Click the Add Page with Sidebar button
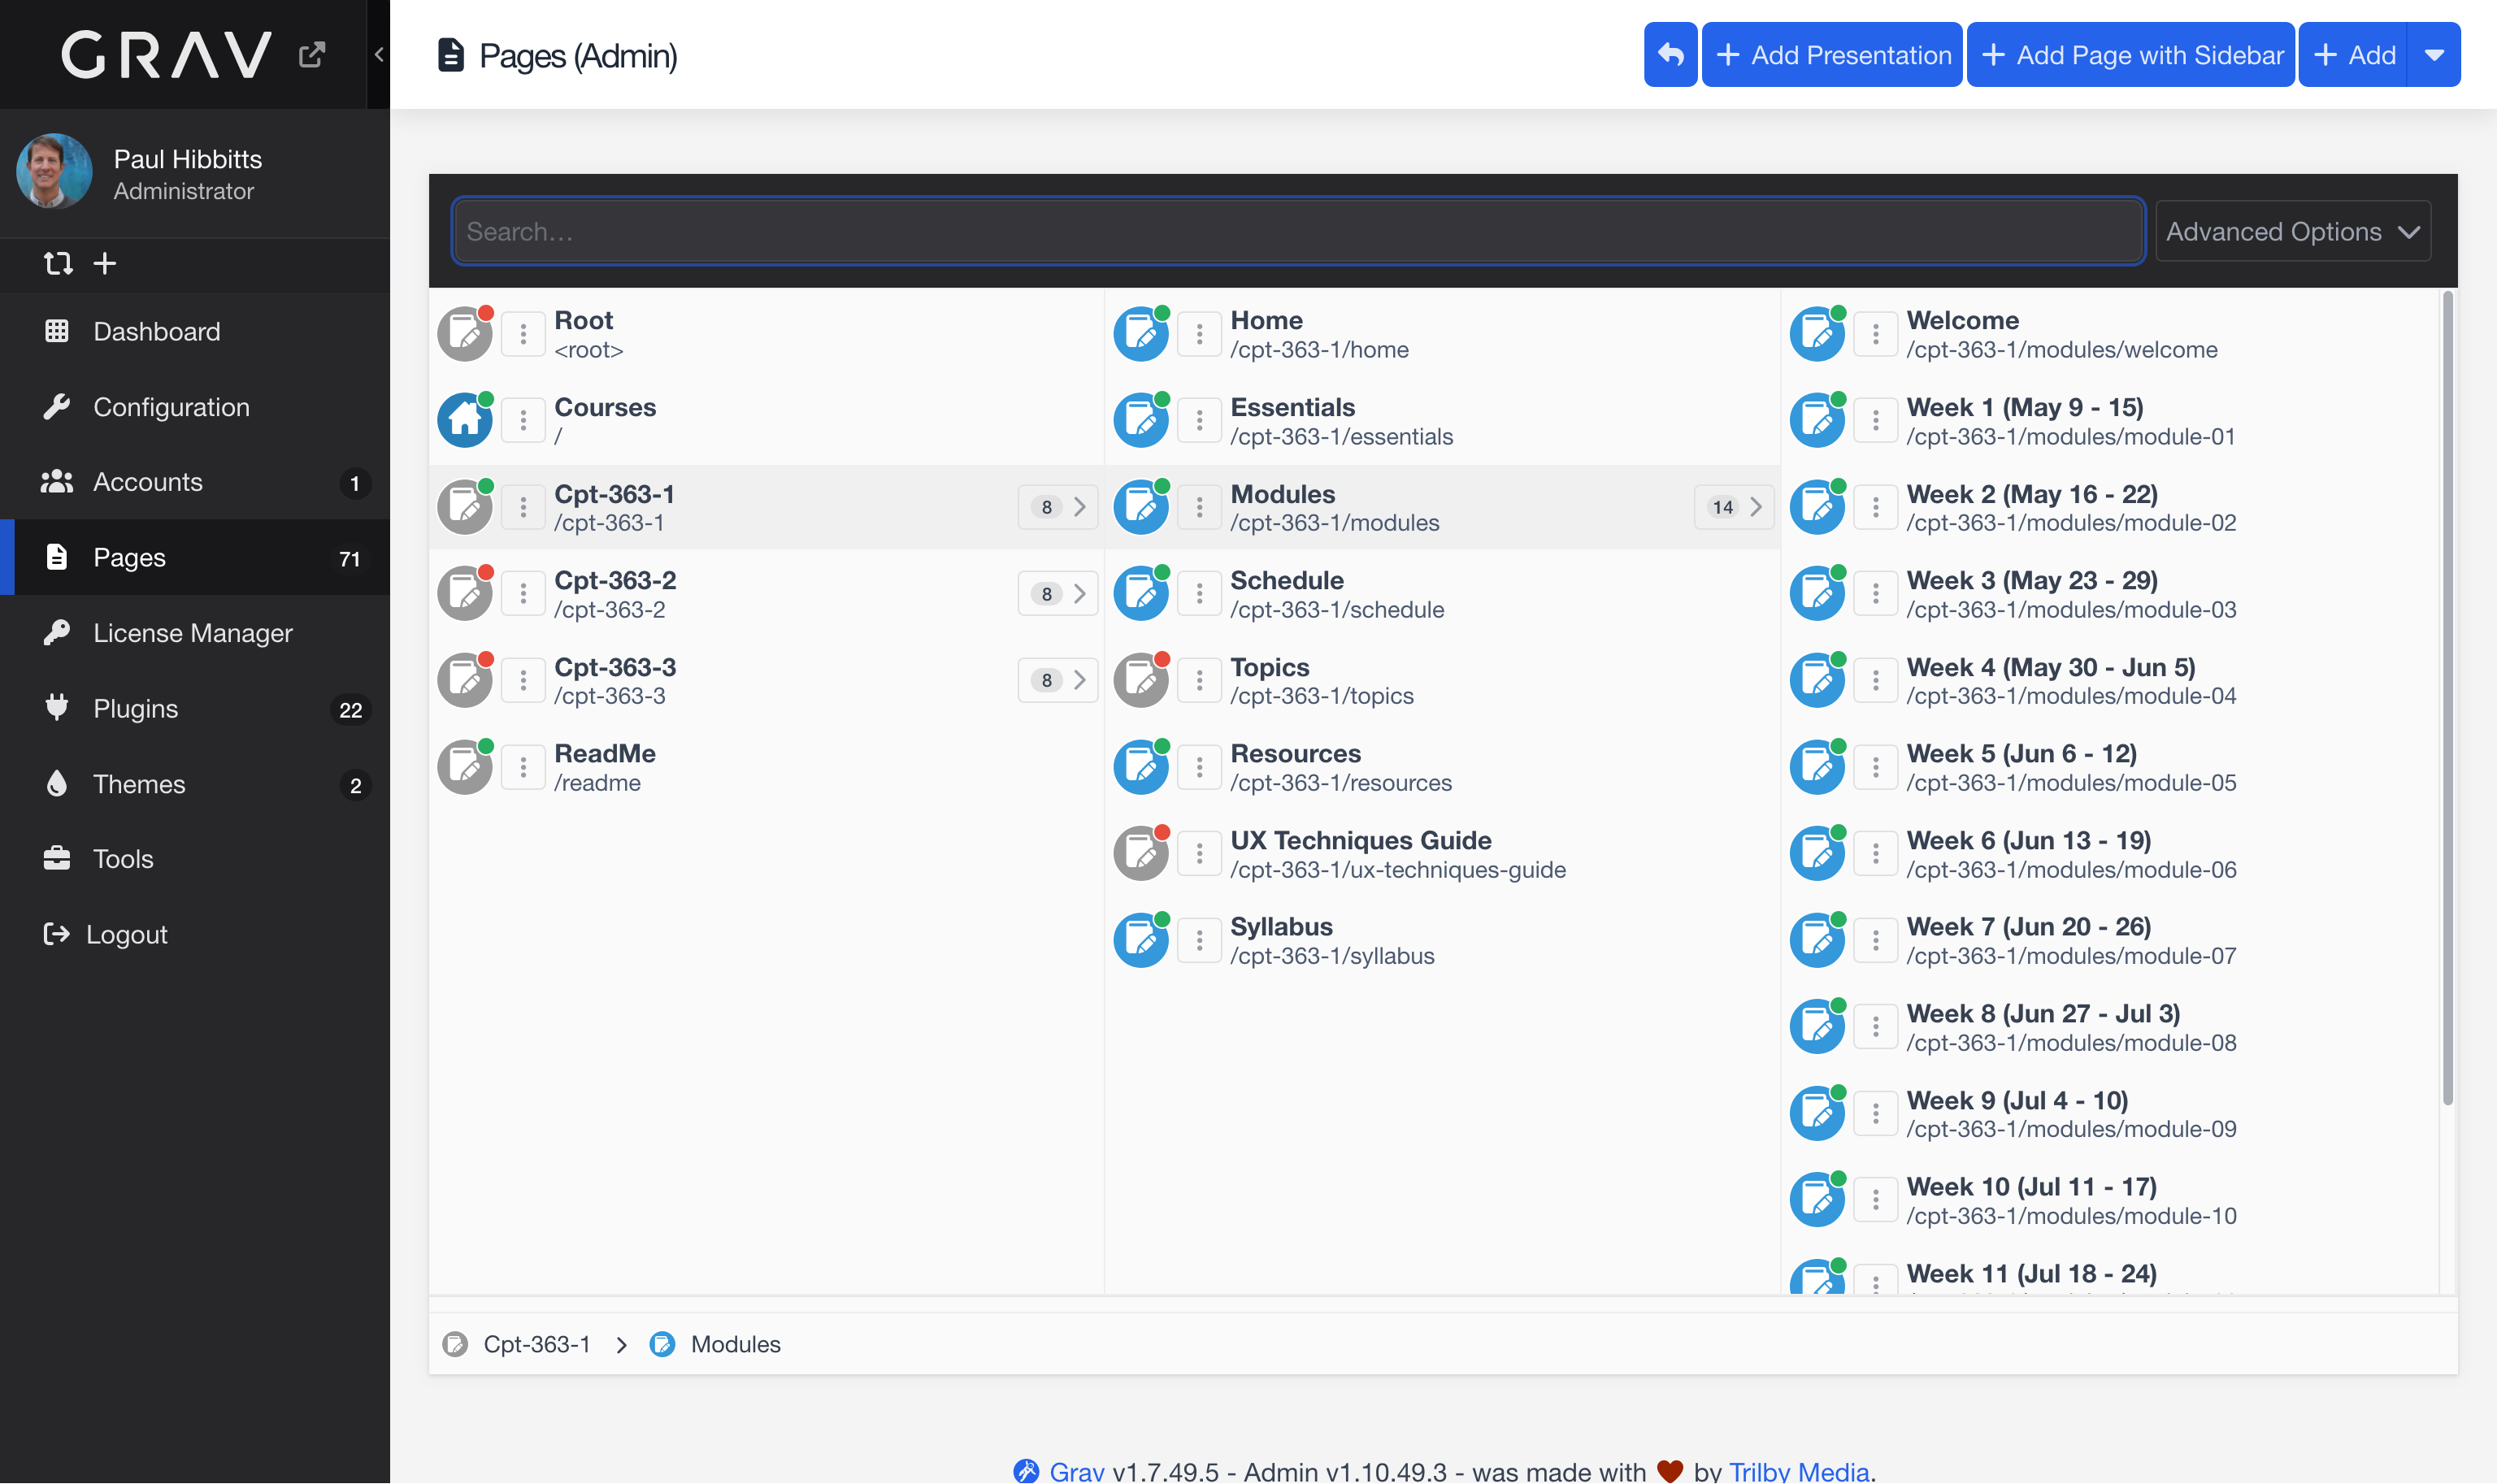The image size is (2497, 1484). 2129,54
